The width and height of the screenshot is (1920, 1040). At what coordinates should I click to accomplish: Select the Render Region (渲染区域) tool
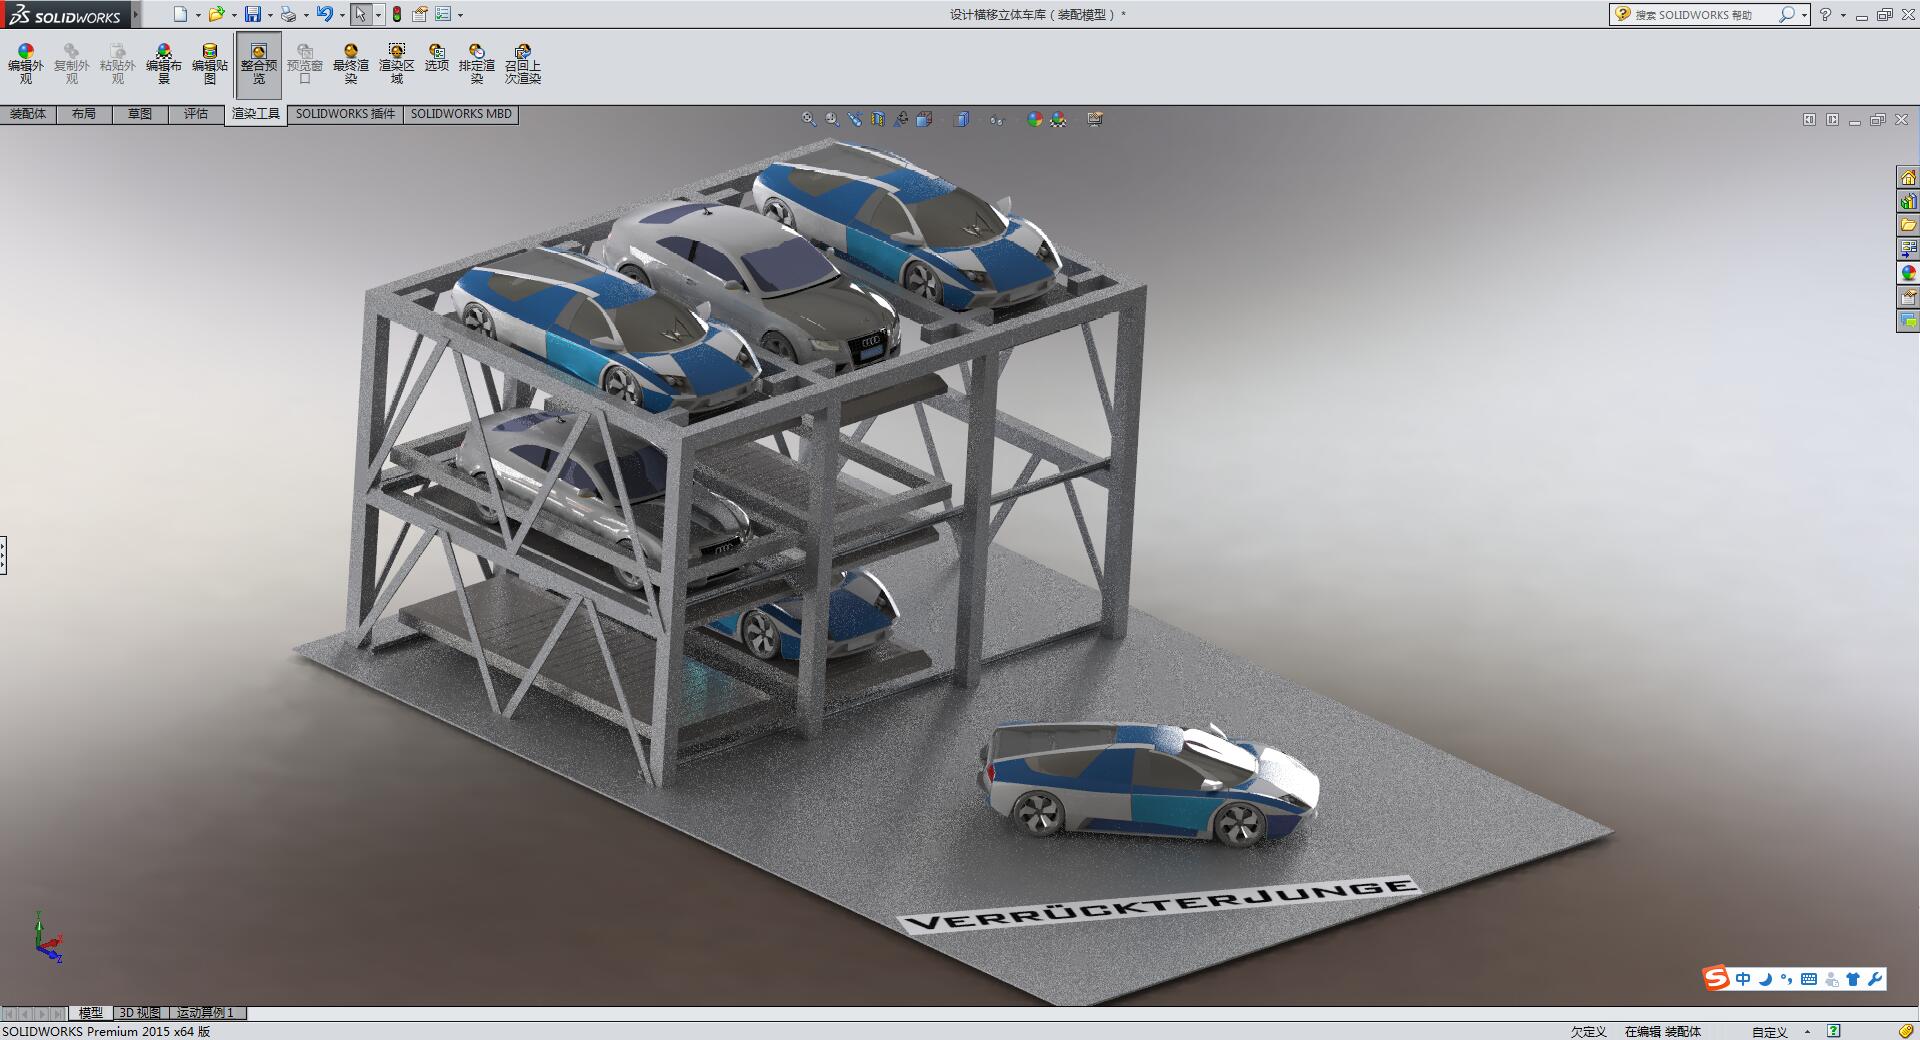397,64
